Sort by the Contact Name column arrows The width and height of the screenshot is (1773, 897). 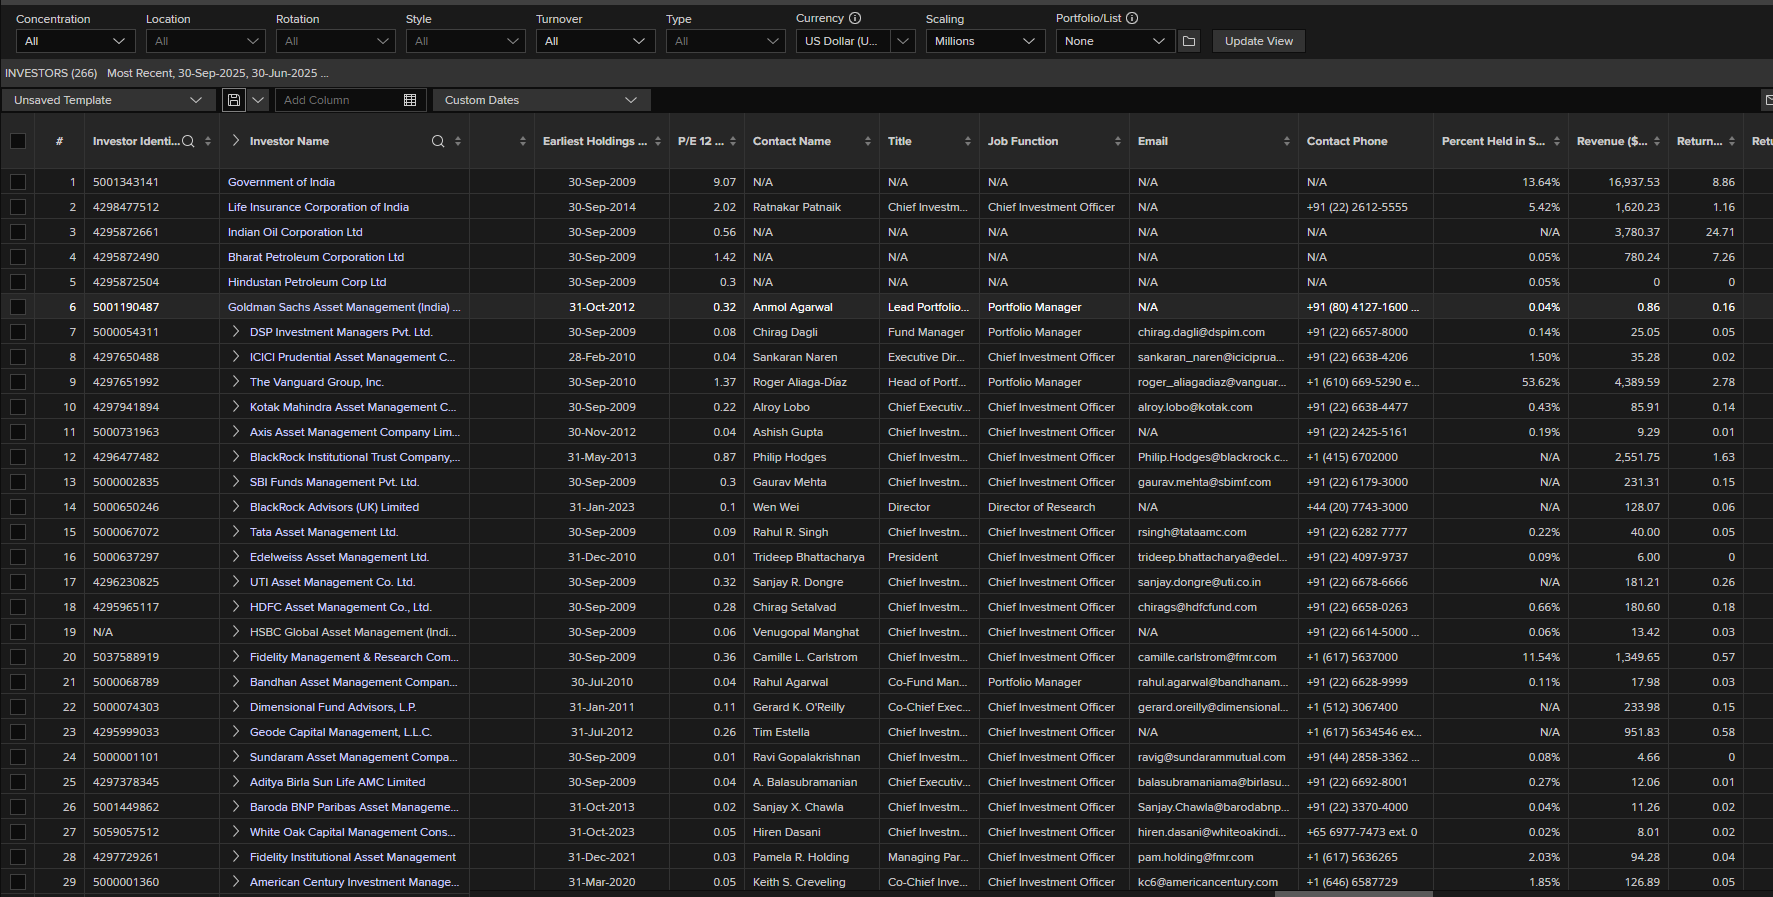868,141
